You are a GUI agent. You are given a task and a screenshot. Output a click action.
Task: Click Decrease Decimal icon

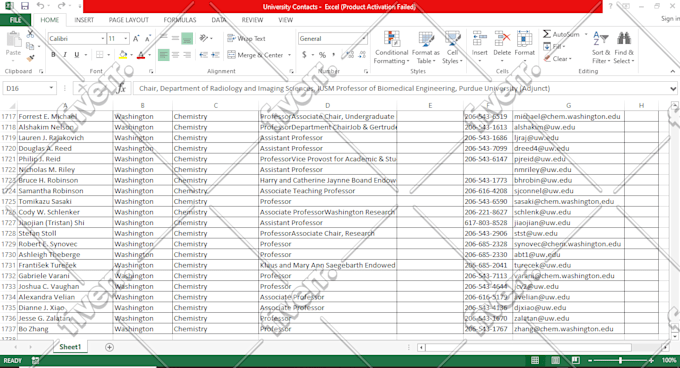point(362,55)
